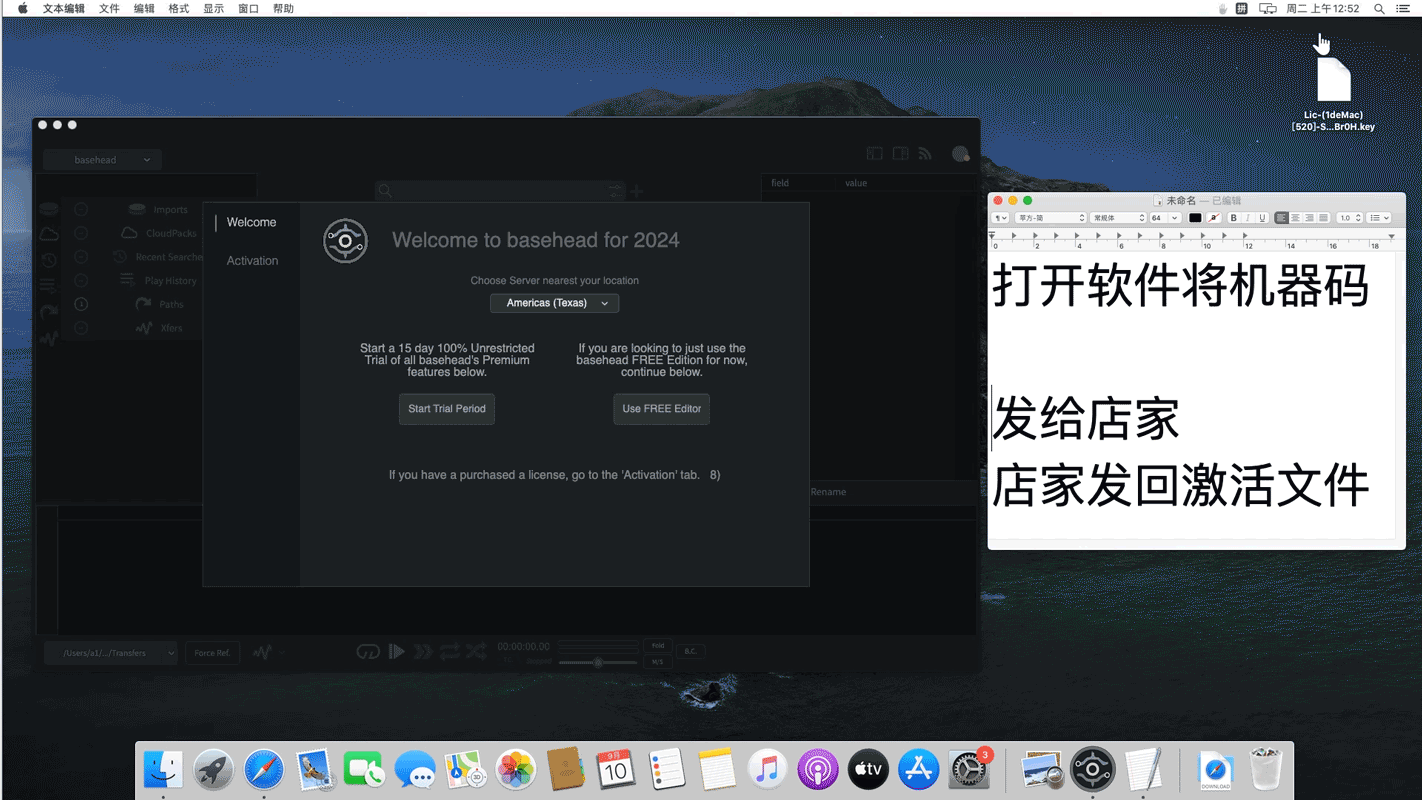Image resolution: width=1422 pixels, height=800 pixels.
Task: Click the search magnifier icon in basehead
Action: point(385,191)
